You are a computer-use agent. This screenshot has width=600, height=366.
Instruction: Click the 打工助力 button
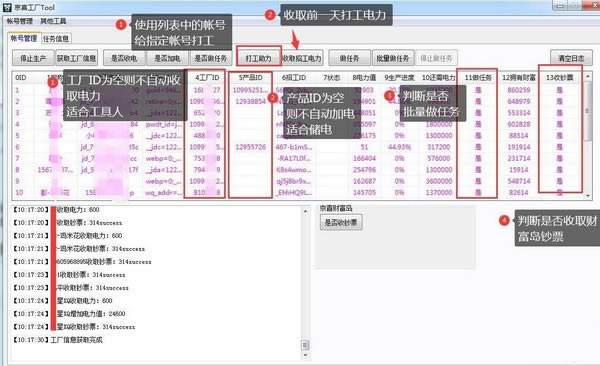pyautogui.click(x=259, y=58)
